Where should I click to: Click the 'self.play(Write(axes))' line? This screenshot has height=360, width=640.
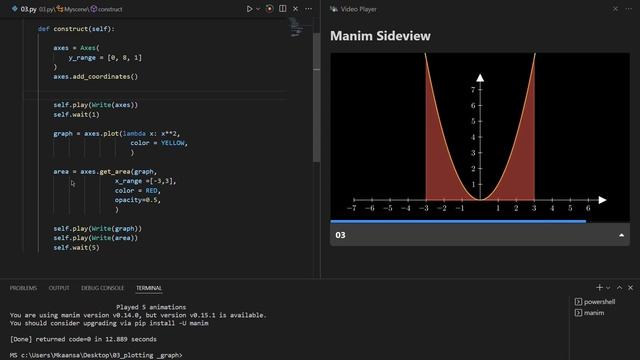[x=96, y=105]
